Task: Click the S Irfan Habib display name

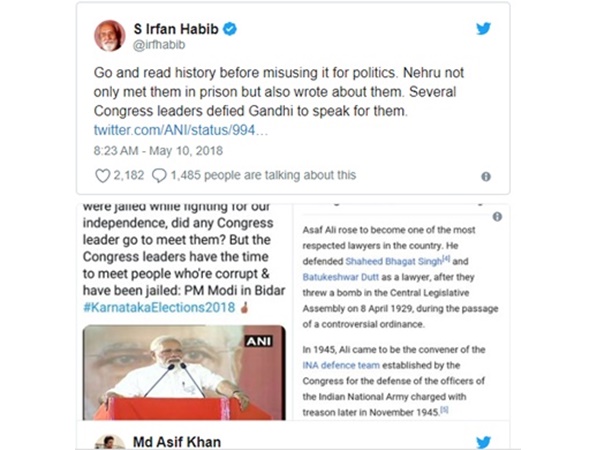Action: coord(176,29)
